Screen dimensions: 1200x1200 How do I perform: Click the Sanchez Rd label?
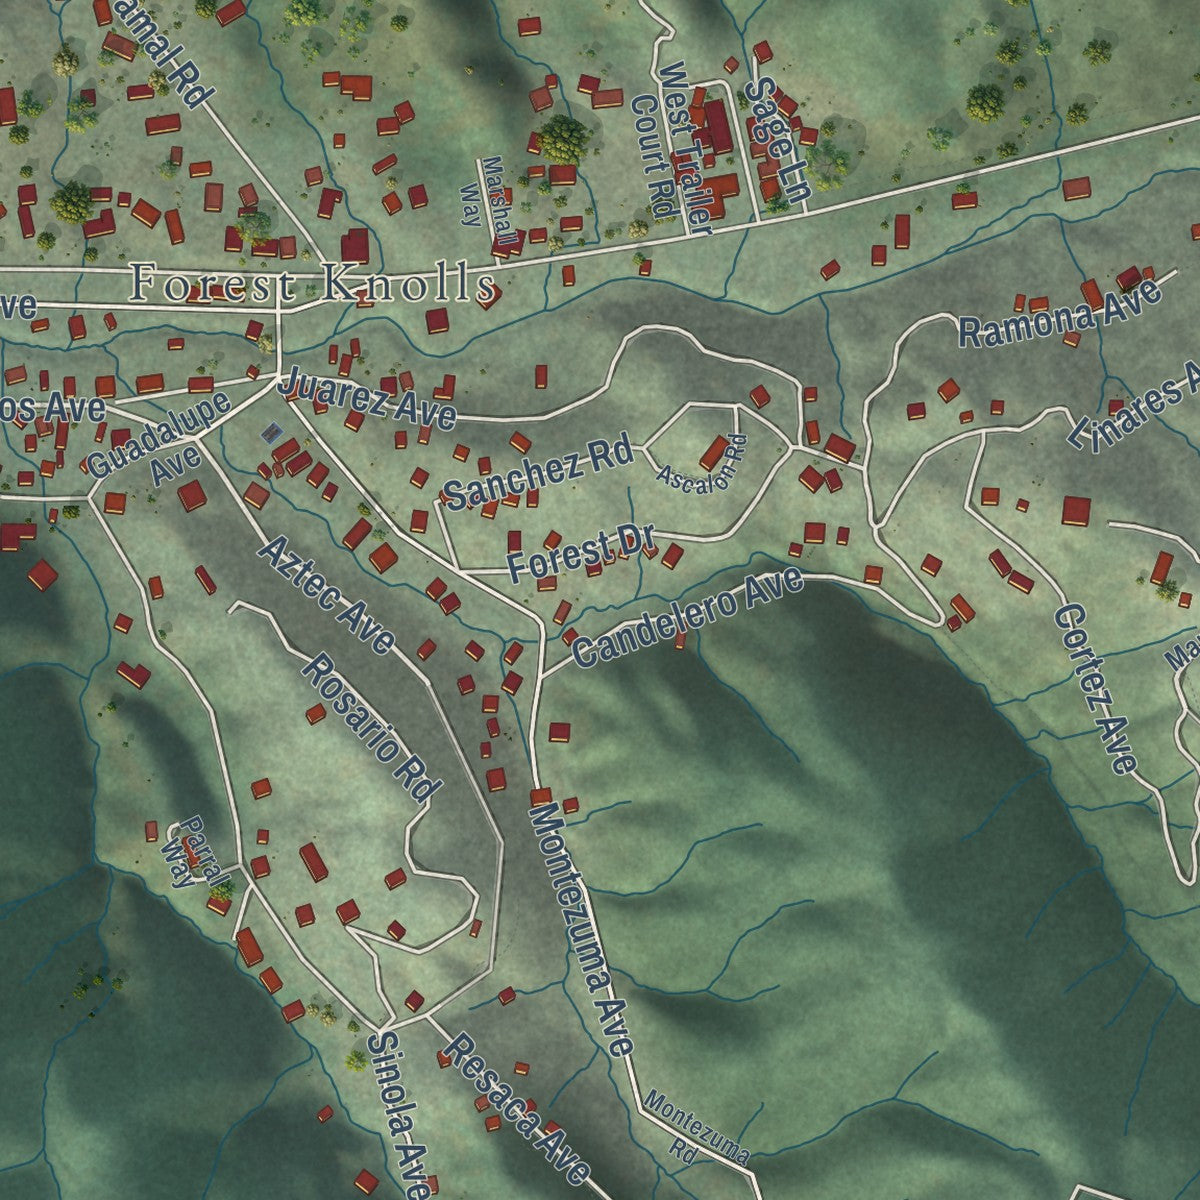pos(538,475)
